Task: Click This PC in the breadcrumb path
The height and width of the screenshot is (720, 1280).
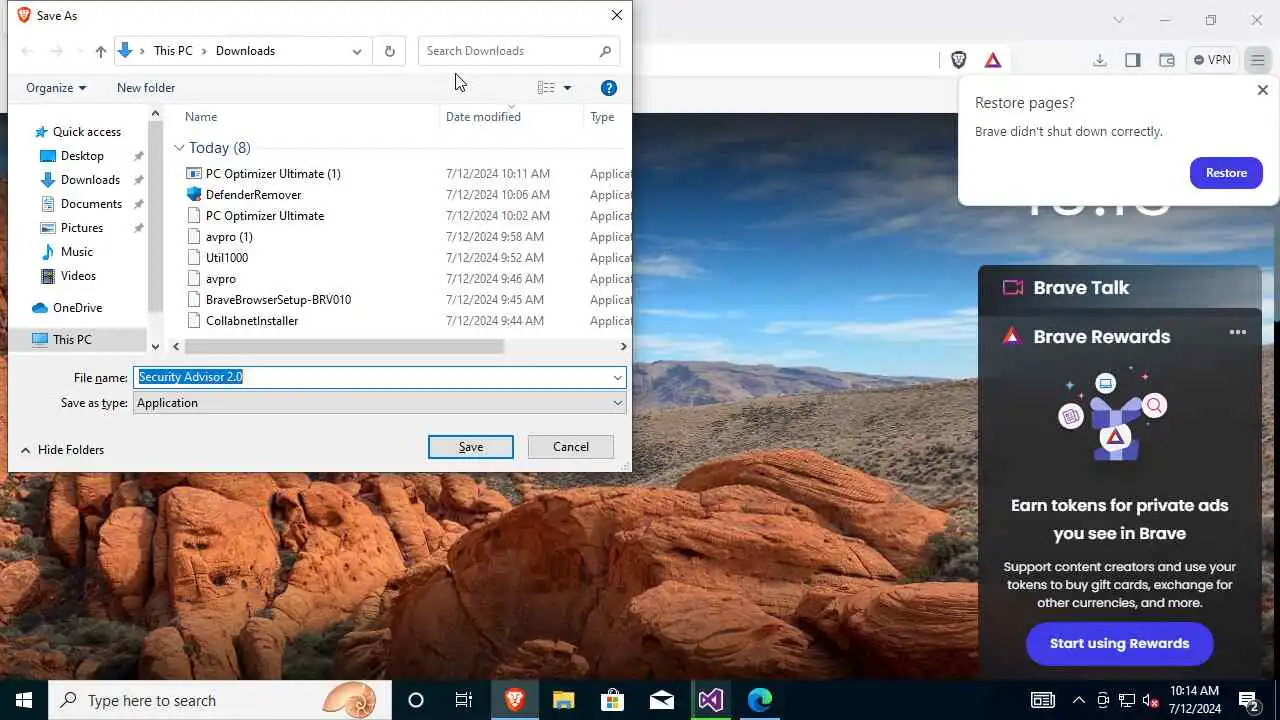Action: (173, 51)
